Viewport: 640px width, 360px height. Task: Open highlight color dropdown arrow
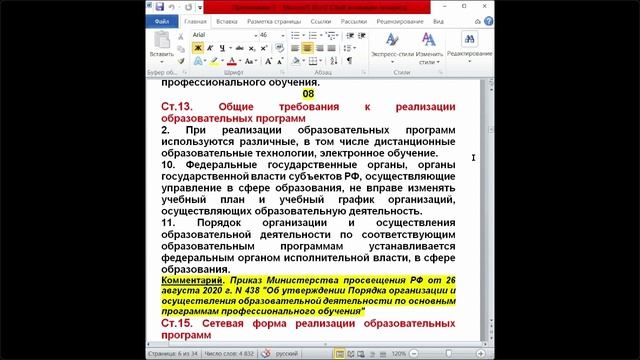pyautogui.click(x=222, y=61)
